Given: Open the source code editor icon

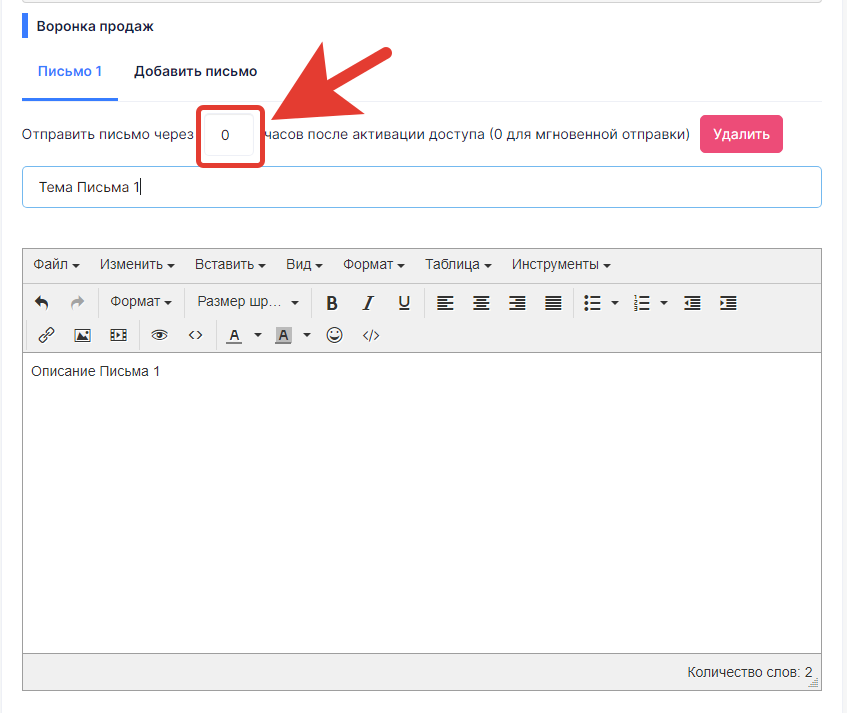Looking at the screenshot, I should pos(371,335).
